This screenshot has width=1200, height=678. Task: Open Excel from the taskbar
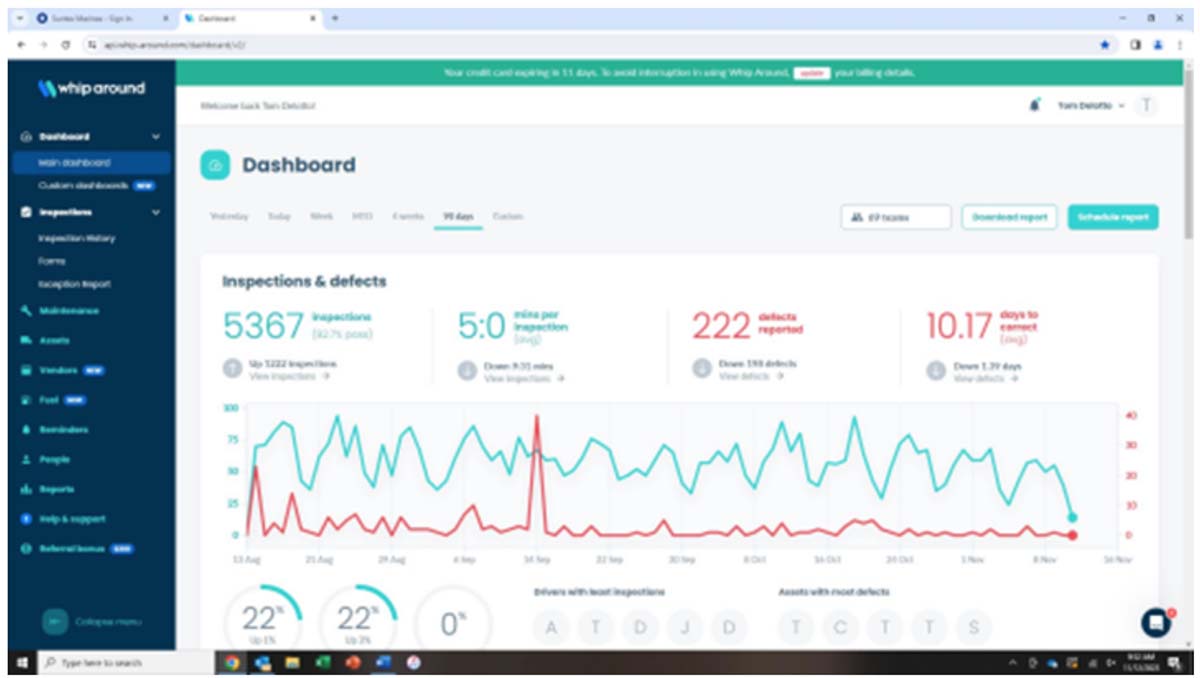[322, 663]
